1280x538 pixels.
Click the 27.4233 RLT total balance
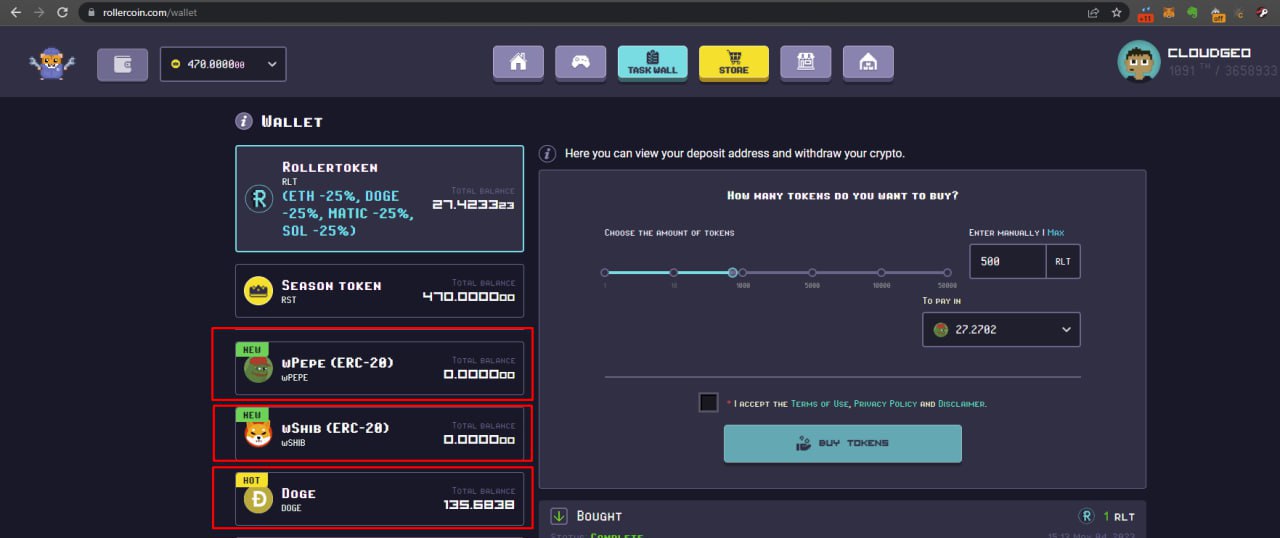click(x=473, y=204)
